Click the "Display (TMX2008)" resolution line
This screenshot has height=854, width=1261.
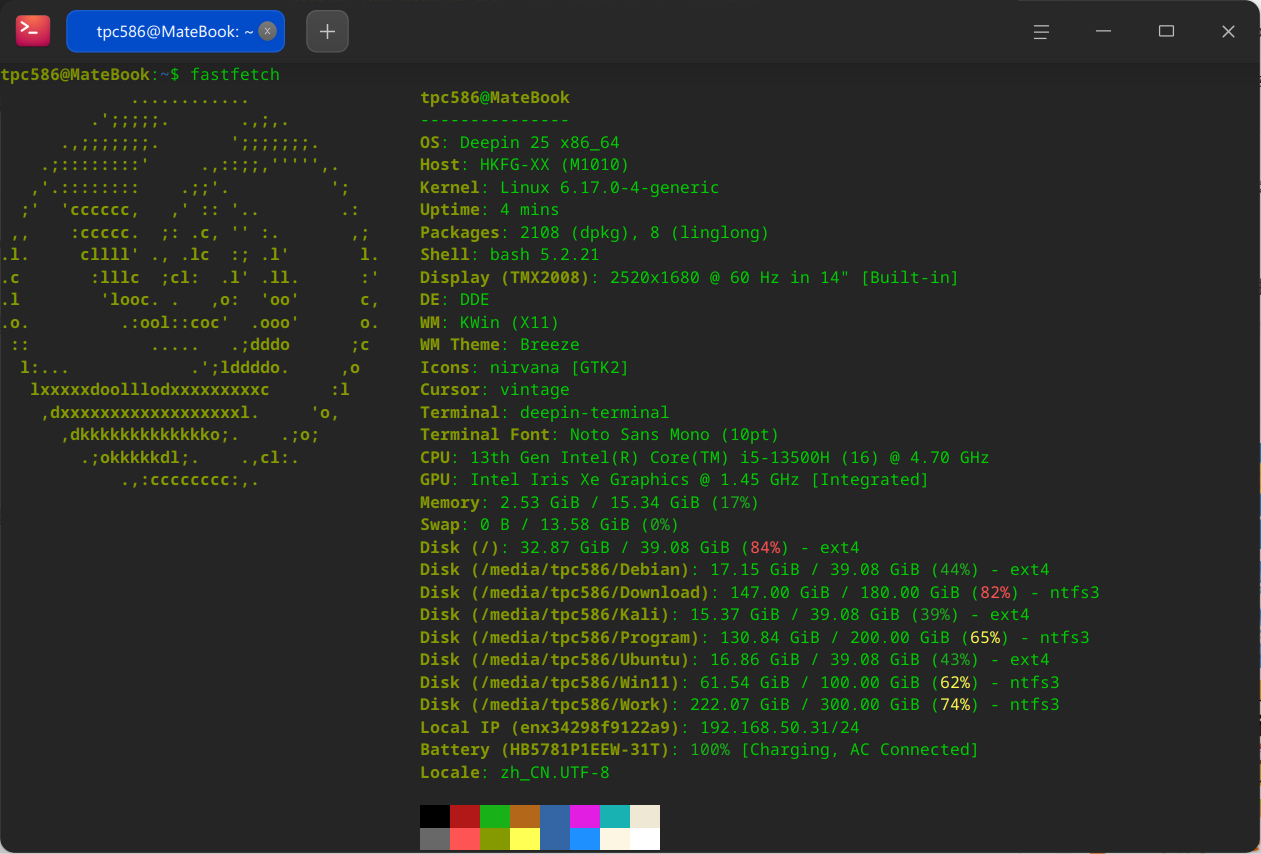click(x=689, y=277)
